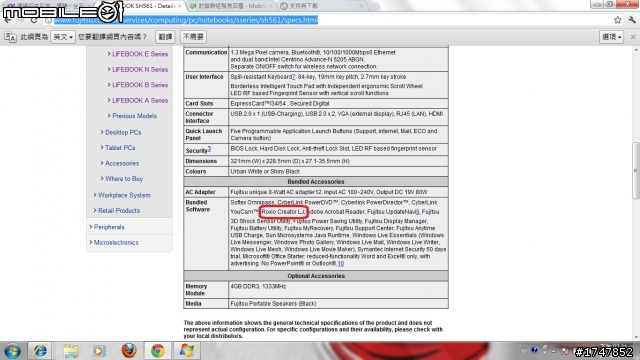
Task: Click the Windows flag taskbar icon
Action: 187,351
